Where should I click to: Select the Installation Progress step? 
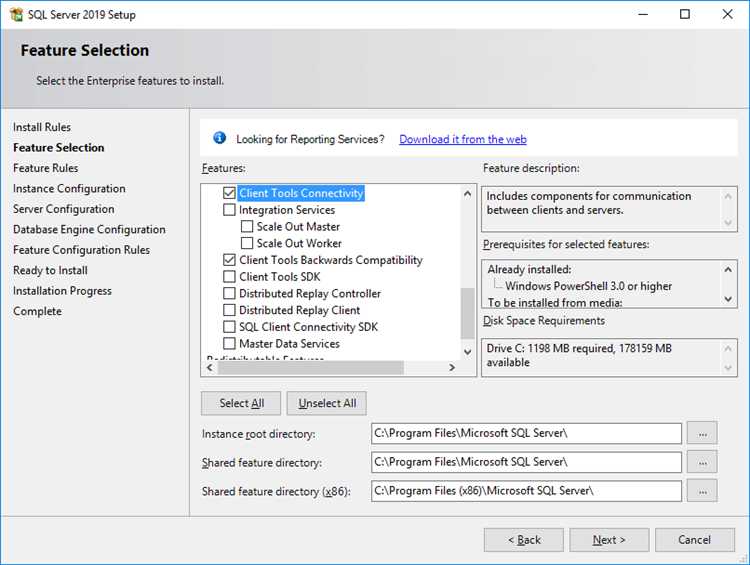coord(62,291)
